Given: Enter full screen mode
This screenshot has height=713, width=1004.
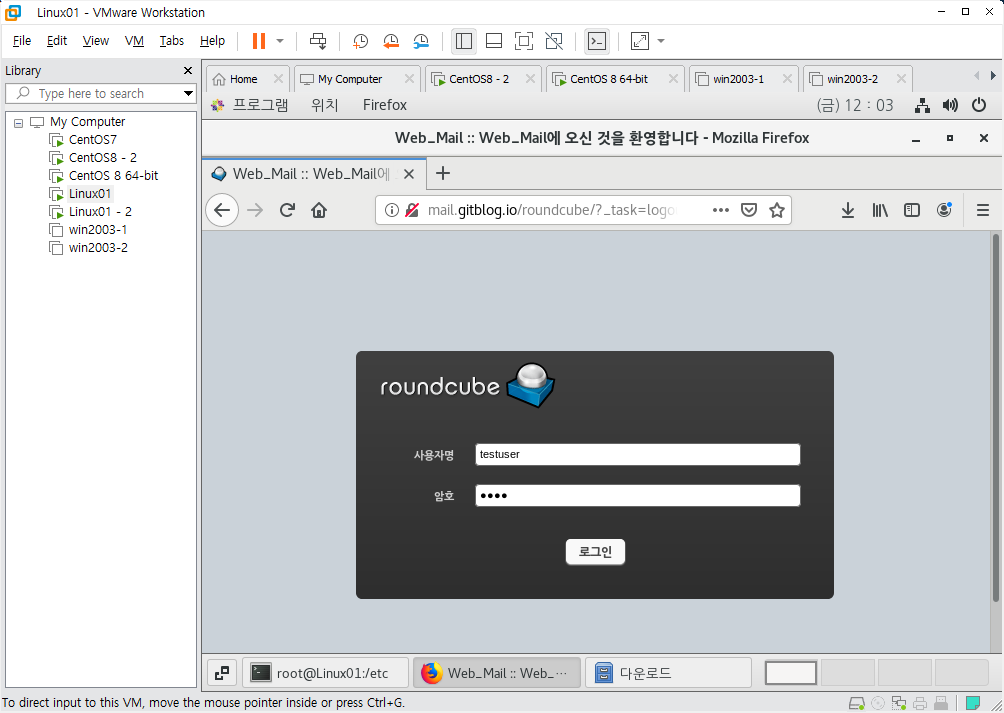Looking at the screenshot, I should click(524, 41).
